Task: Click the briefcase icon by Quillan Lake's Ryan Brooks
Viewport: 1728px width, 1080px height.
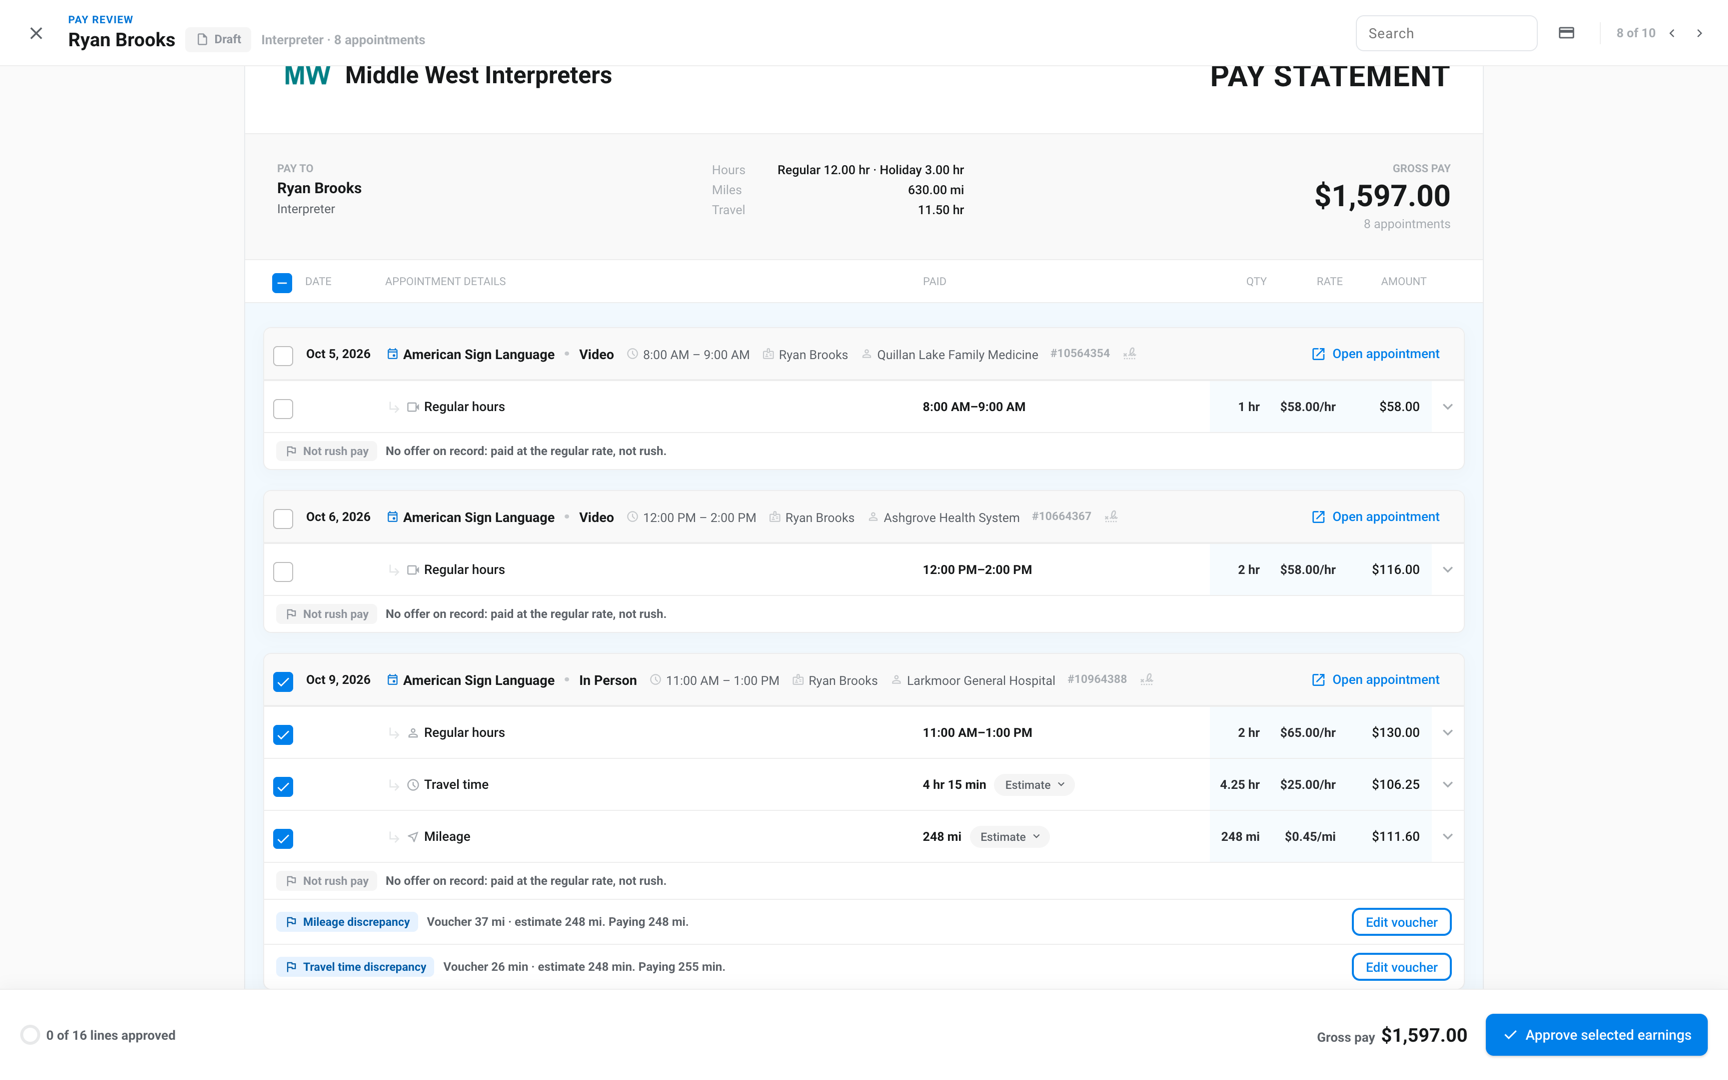Action: click(x=768, y=354)
